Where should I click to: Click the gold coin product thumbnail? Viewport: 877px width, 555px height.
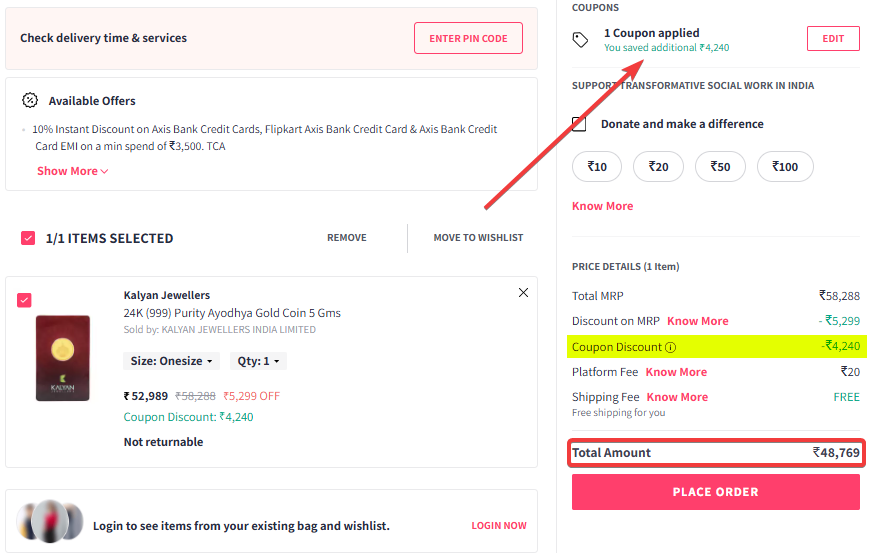pos(63,358)
